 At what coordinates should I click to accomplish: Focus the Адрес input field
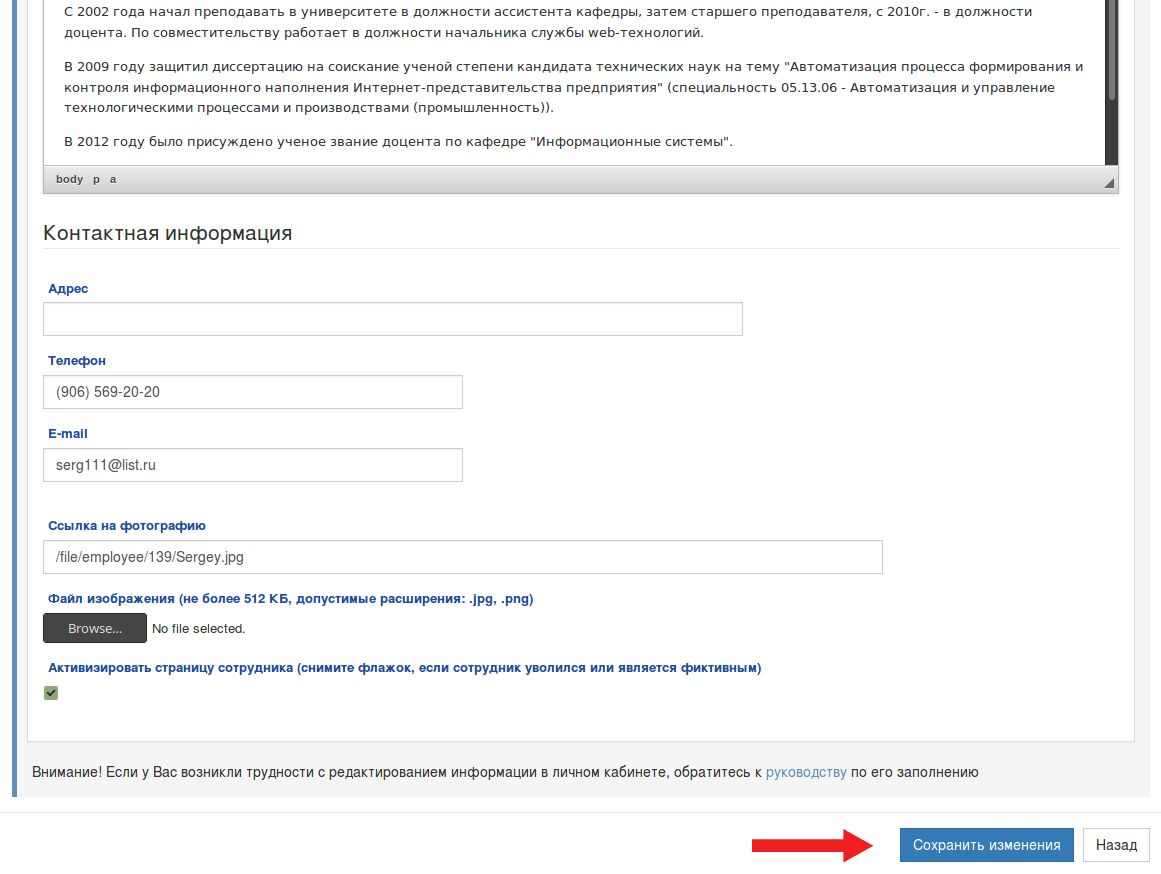(392, 319)
